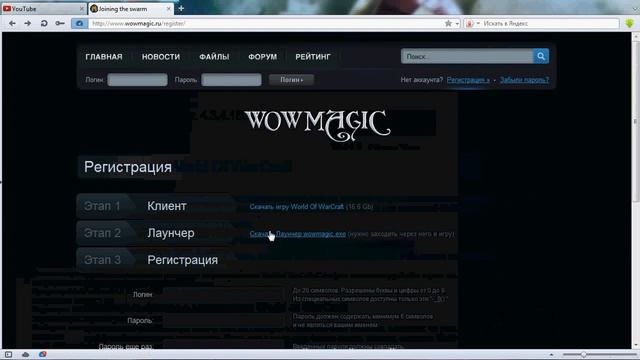
Task: Click the turbo icon in status bar
Action: (x=42, y=355)
